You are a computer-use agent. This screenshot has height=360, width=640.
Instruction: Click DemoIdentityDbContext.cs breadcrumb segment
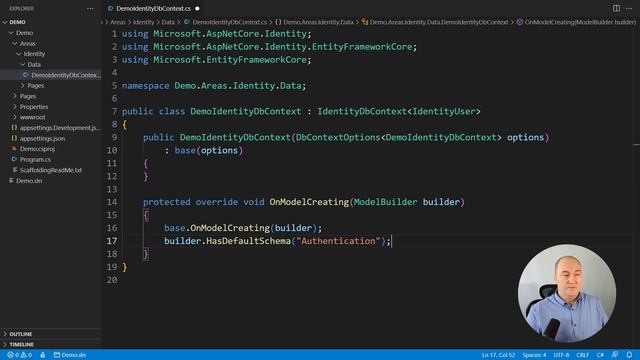pyautogui.click(x=225, y=22)
